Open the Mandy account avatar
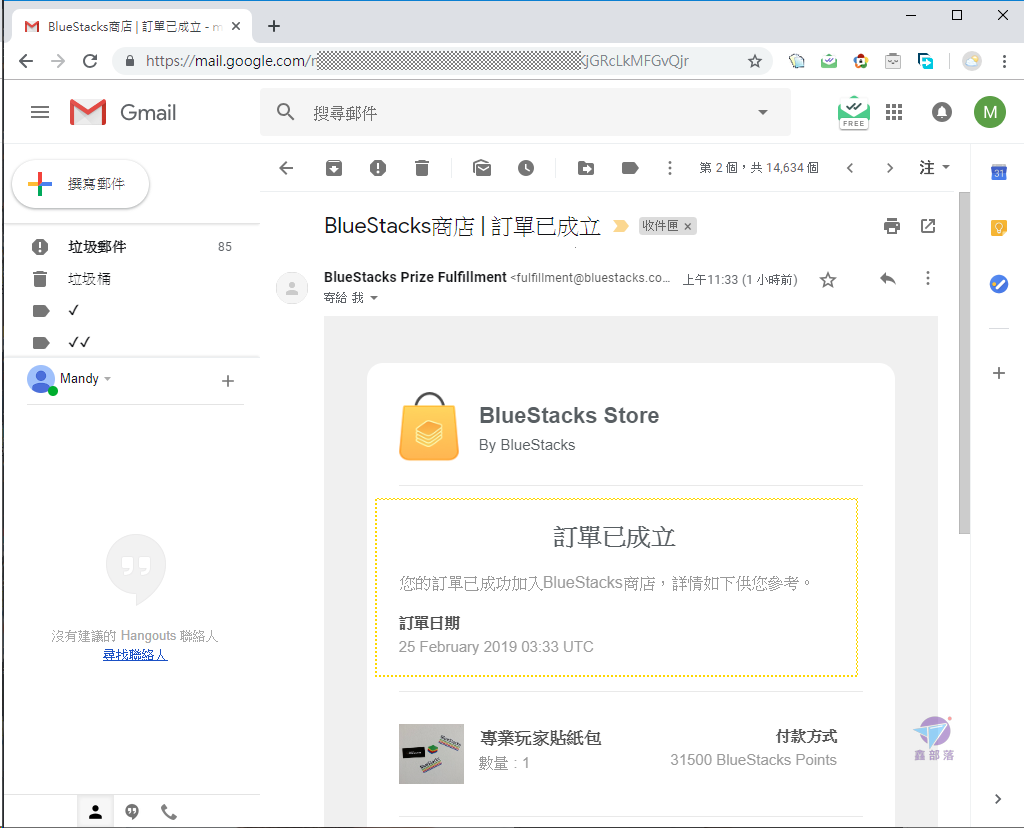1024x828 pixels. (x=989, y=112)
